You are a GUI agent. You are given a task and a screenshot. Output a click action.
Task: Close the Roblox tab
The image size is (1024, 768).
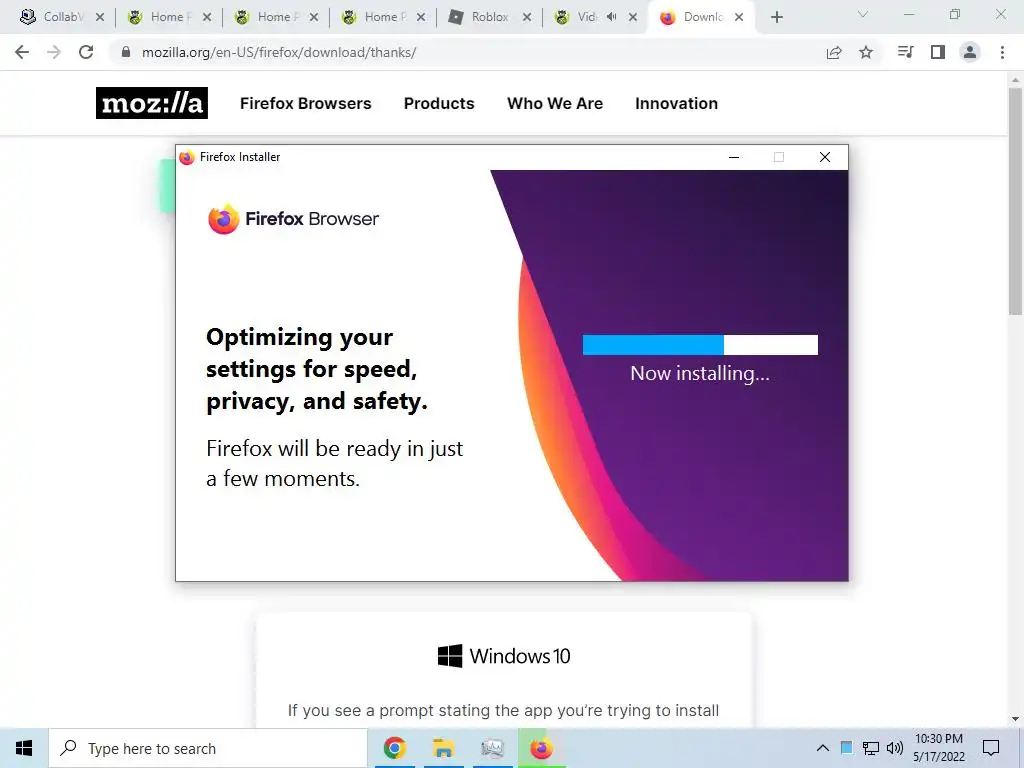(527, 17)
